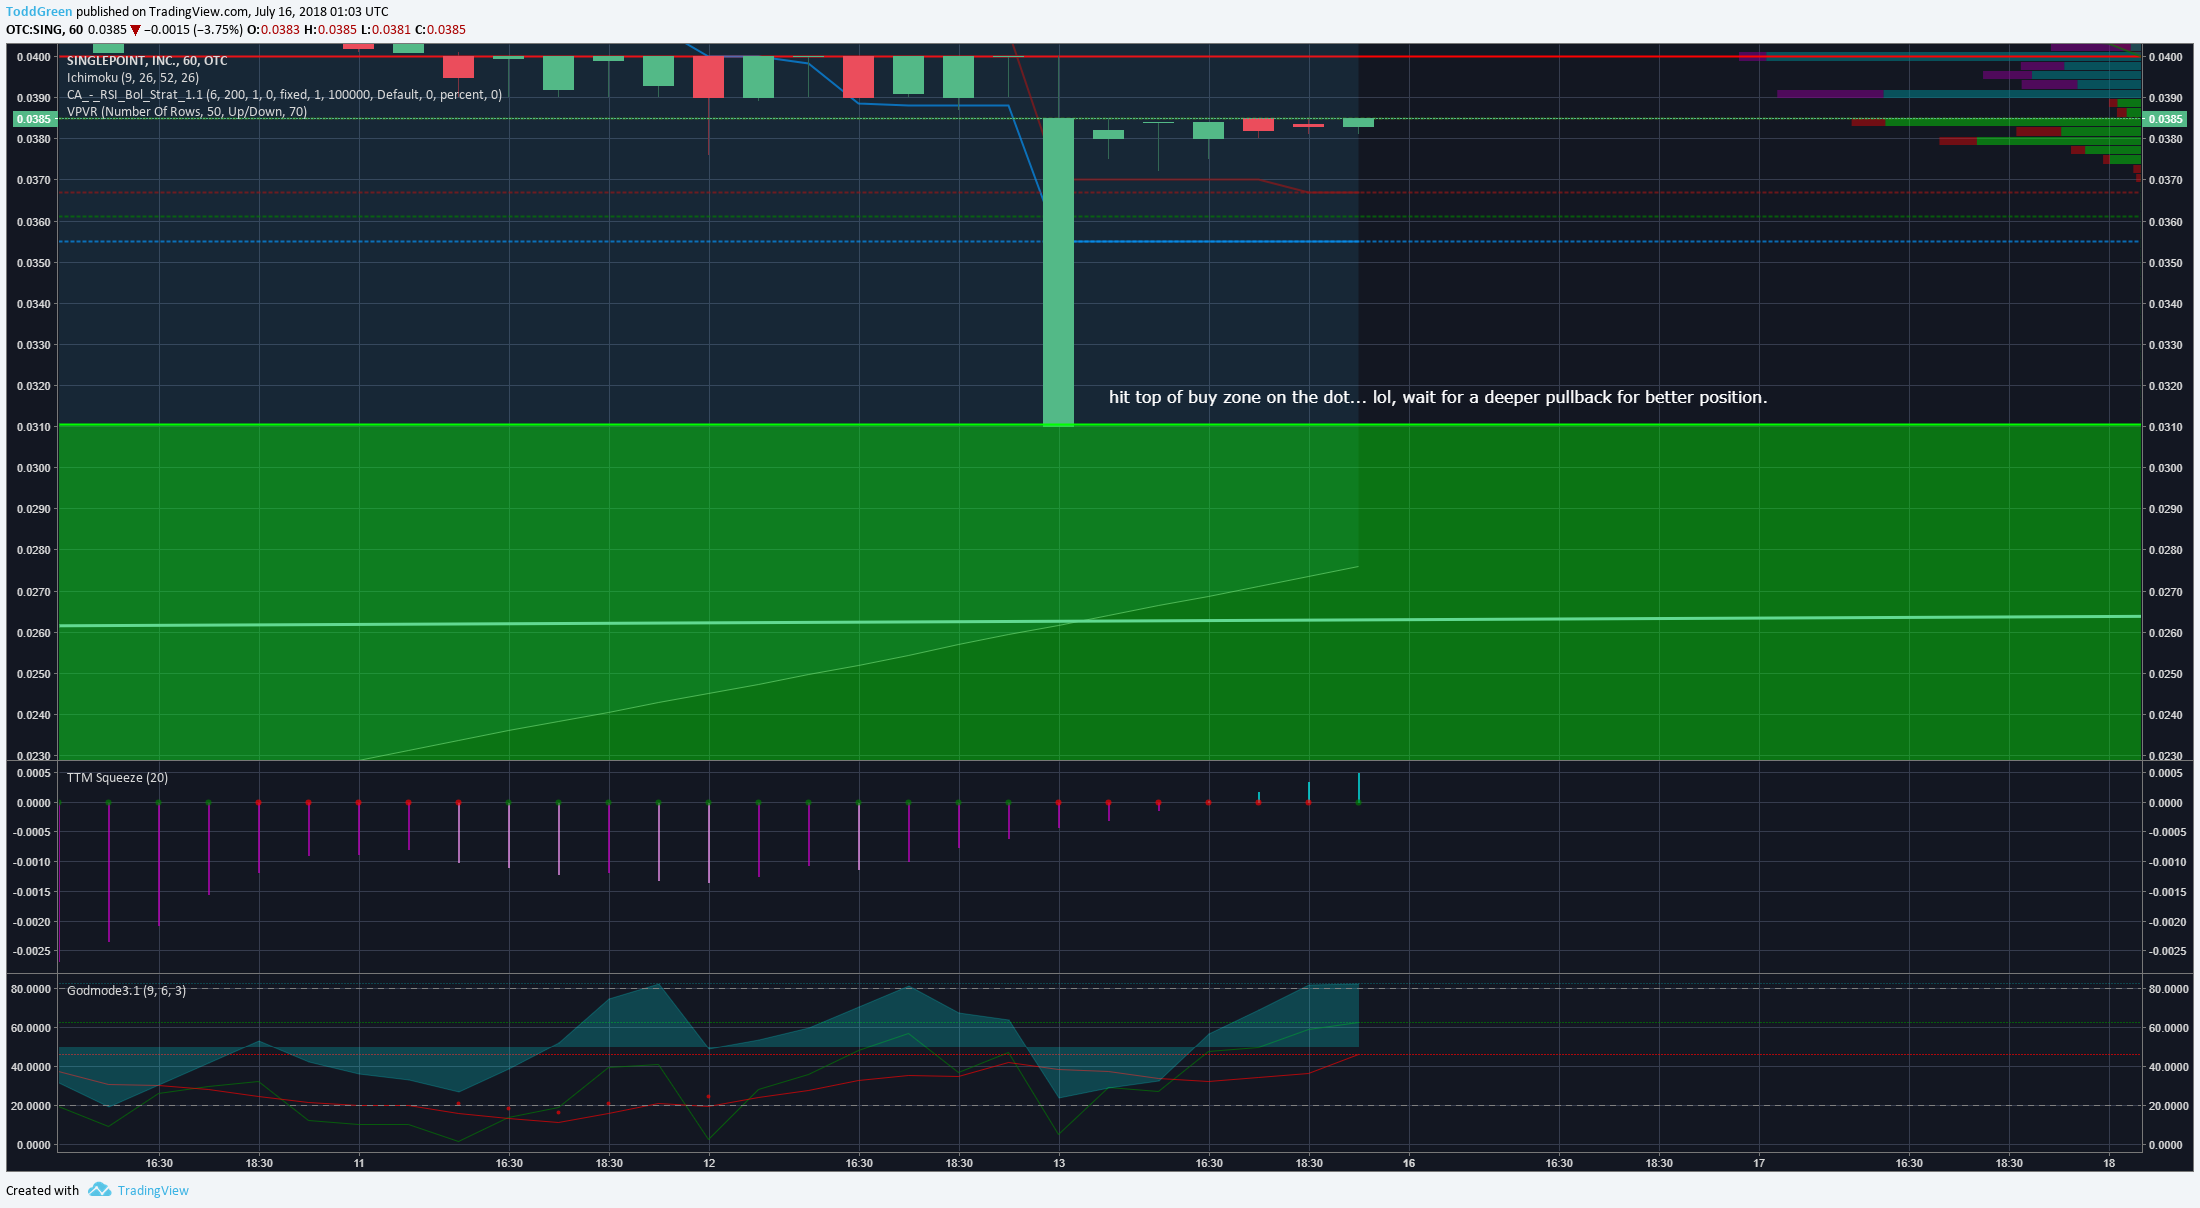This screenshot has width=2200, height=1208.
Task: Click the 0.0310 price label on right axis
Action: (x=2165, y=427)
